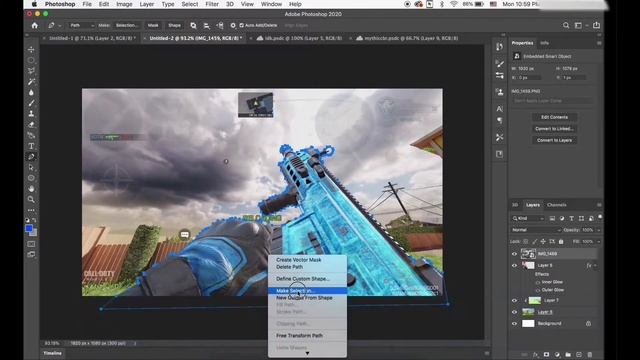The height and width of the screenshot is (360, 640).
Task: Open path arrangement options
Action: click(220, 25)
